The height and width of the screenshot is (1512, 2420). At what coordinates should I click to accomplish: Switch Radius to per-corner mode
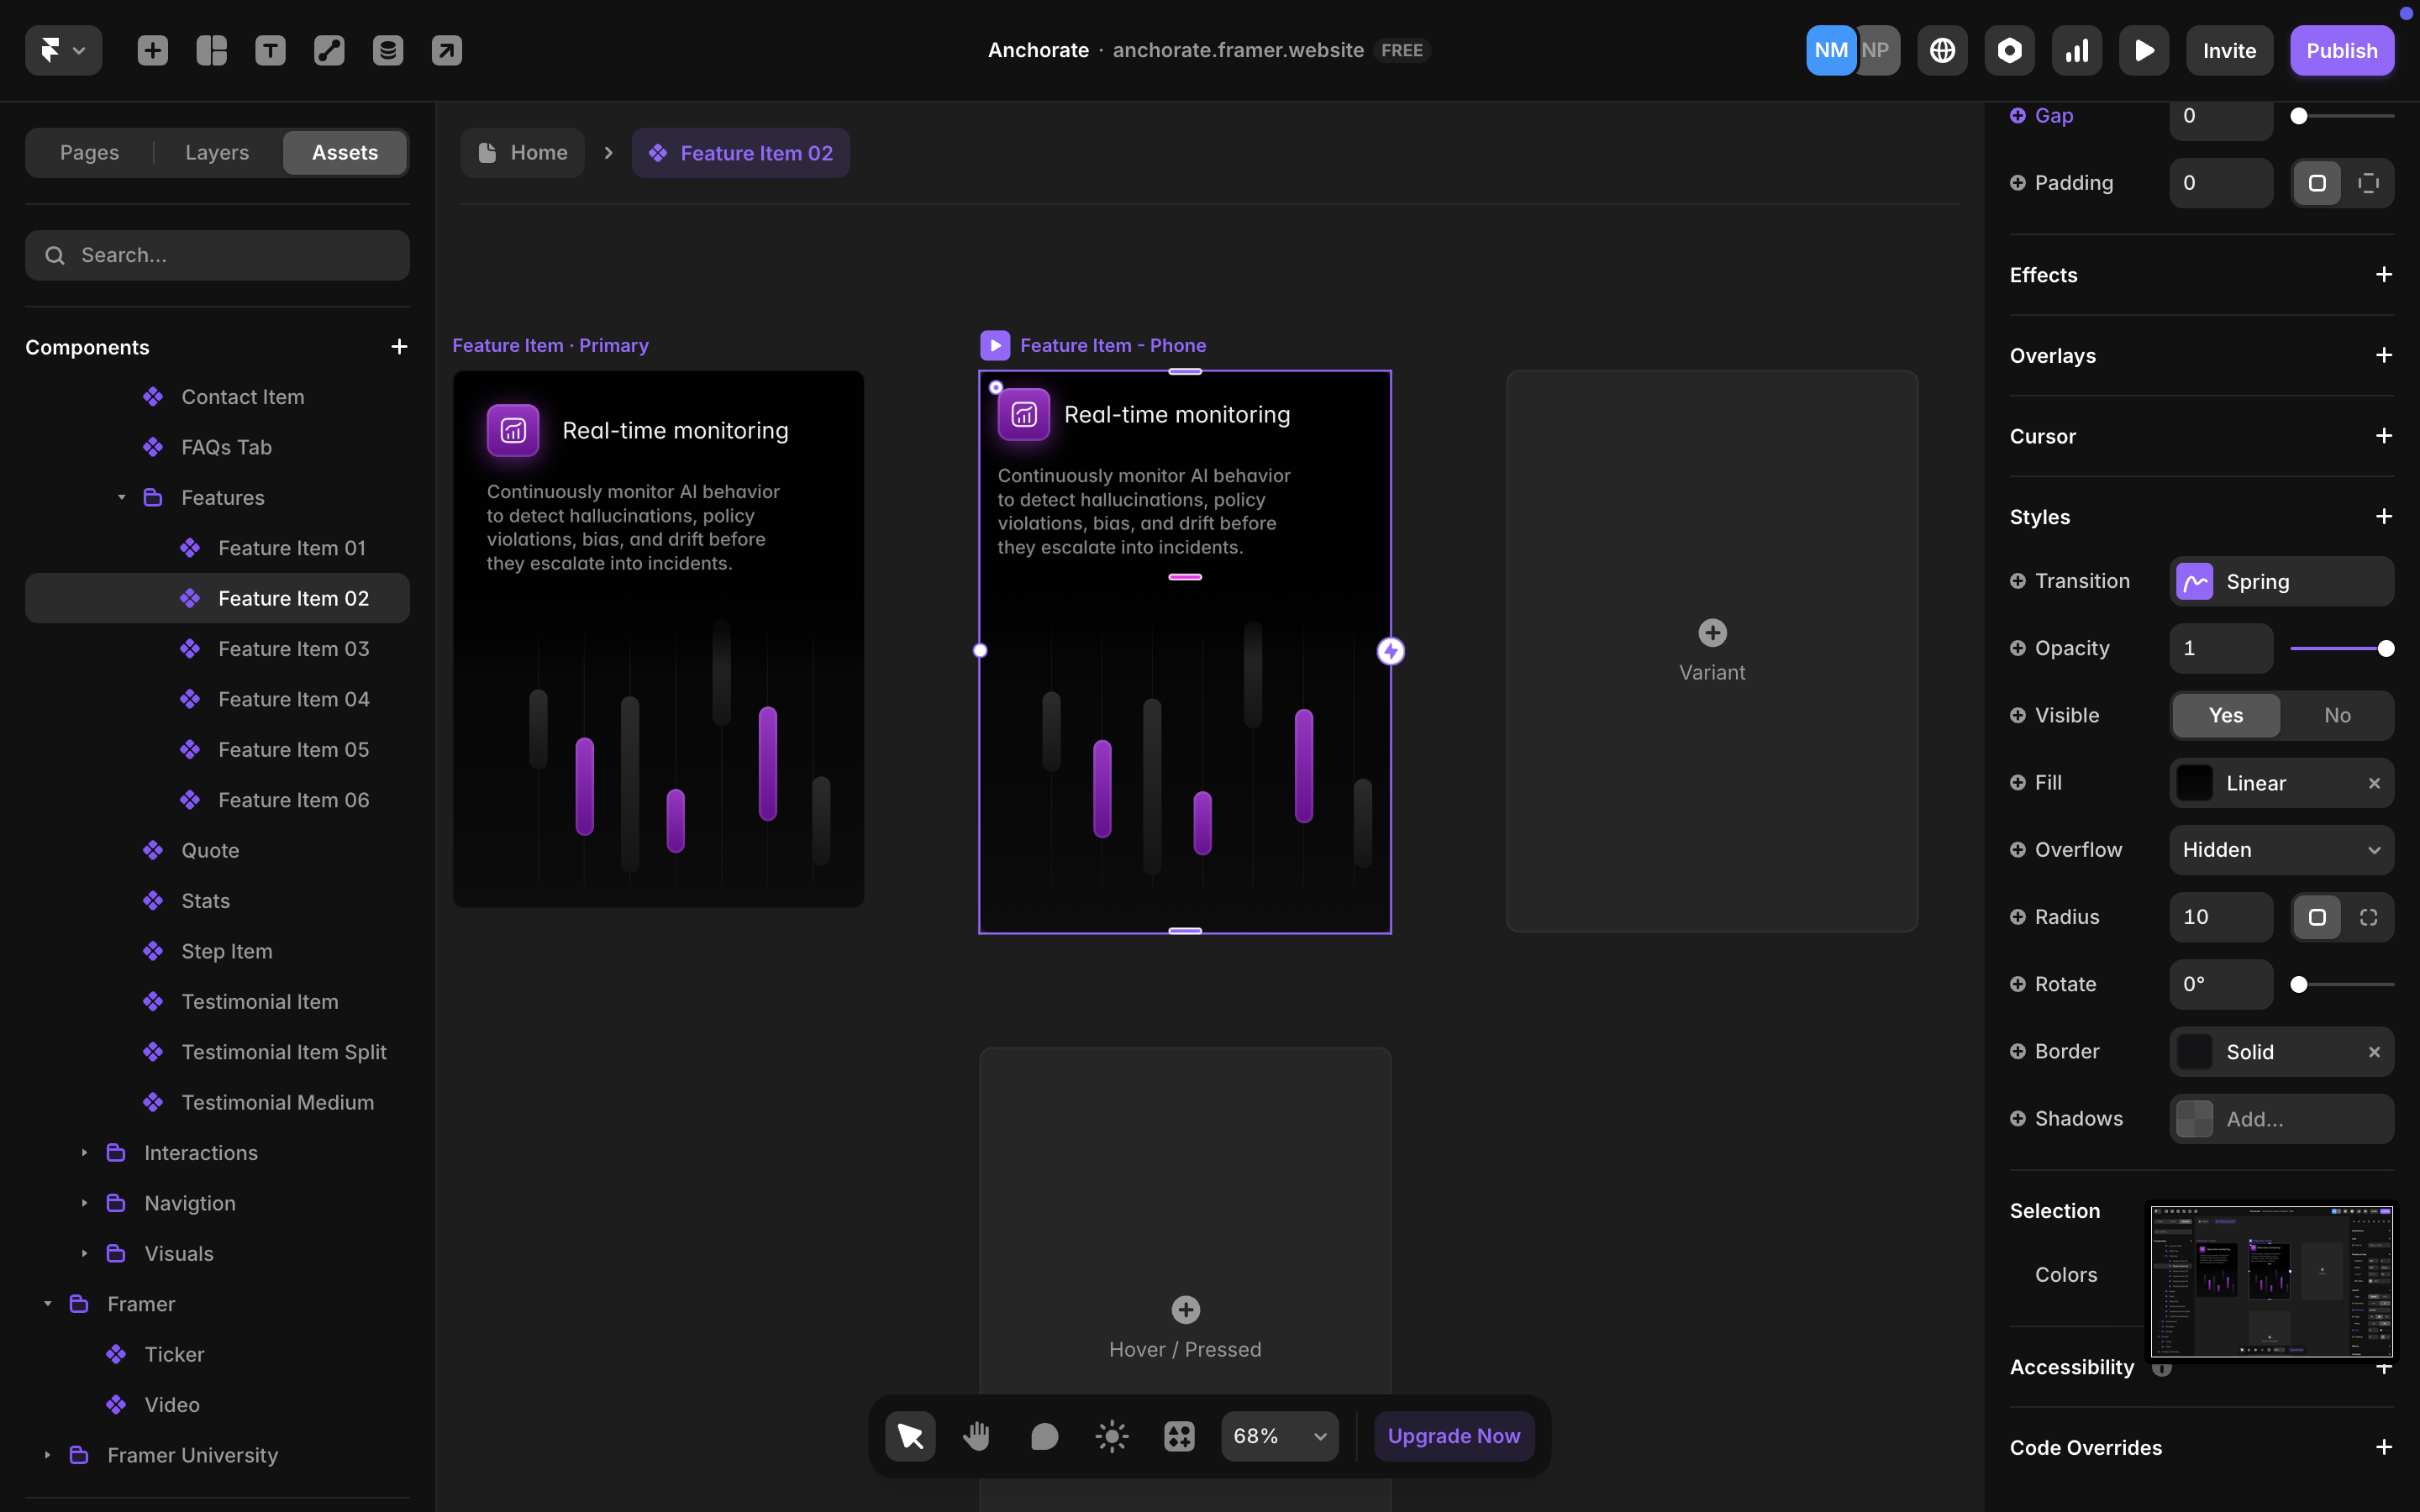pyautogui.click(x=2368, y=917)
